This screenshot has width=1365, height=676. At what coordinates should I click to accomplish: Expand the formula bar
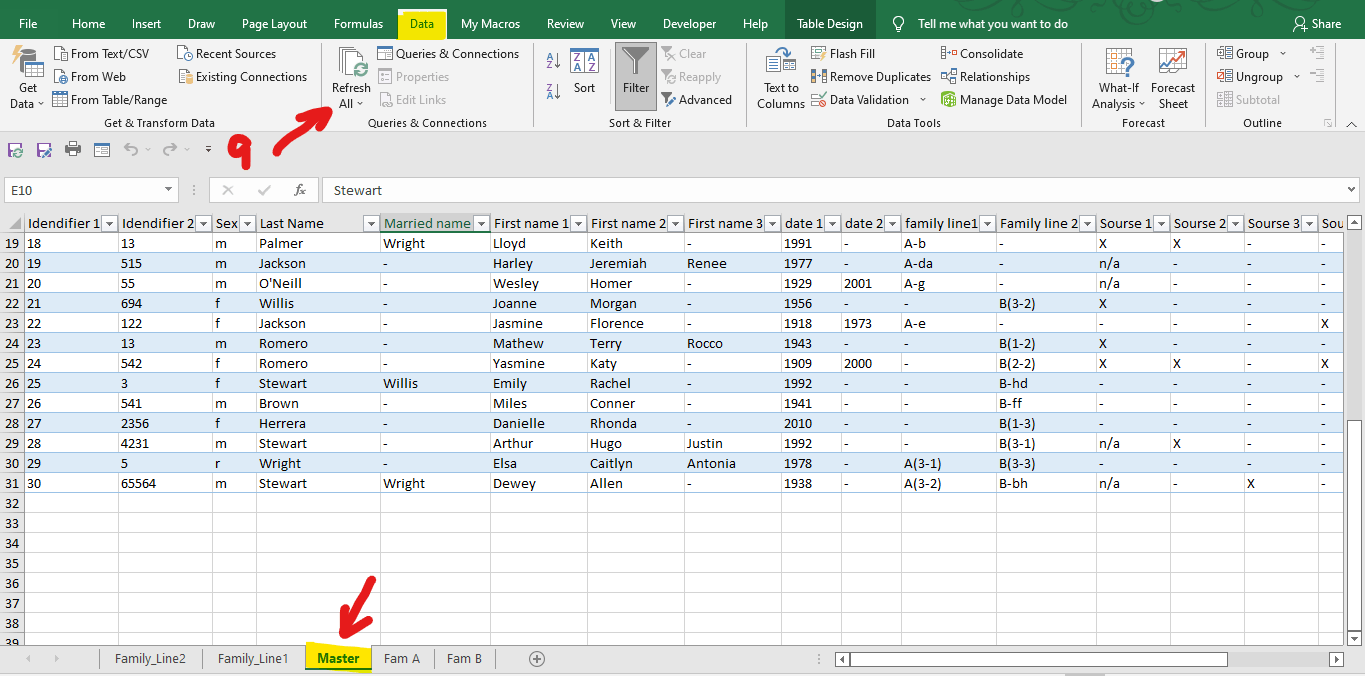pos(1352,190)
